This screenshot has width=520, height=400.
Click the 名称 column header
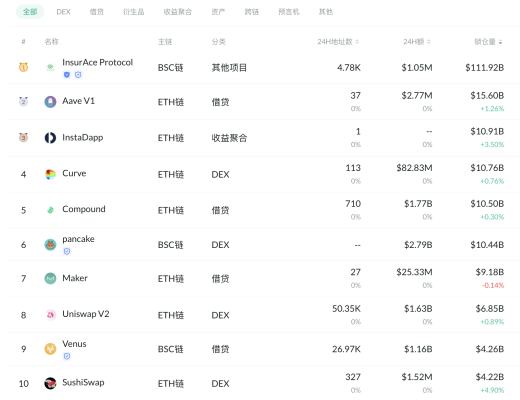point(51,42)
